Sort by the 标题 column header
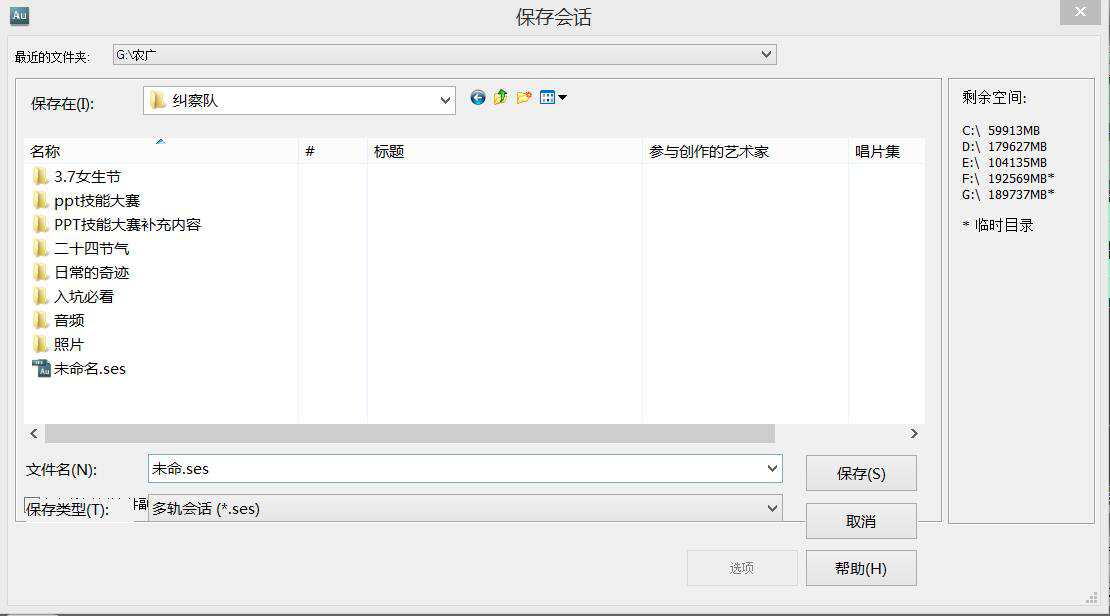 [x=389, y=151]
